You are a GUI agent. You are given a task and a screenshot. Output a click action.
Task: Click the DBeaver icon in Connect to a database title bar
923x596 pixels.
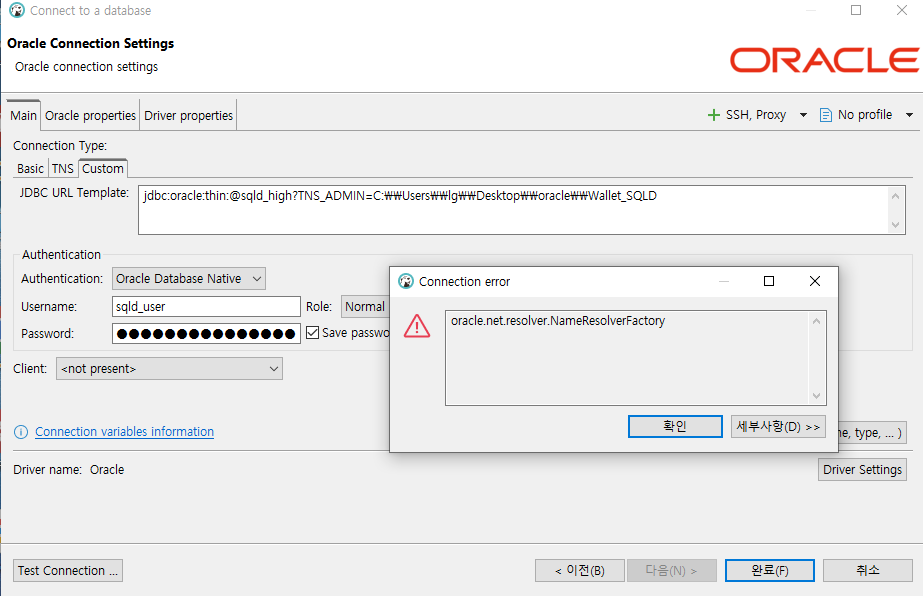click(x=16, y=10)
